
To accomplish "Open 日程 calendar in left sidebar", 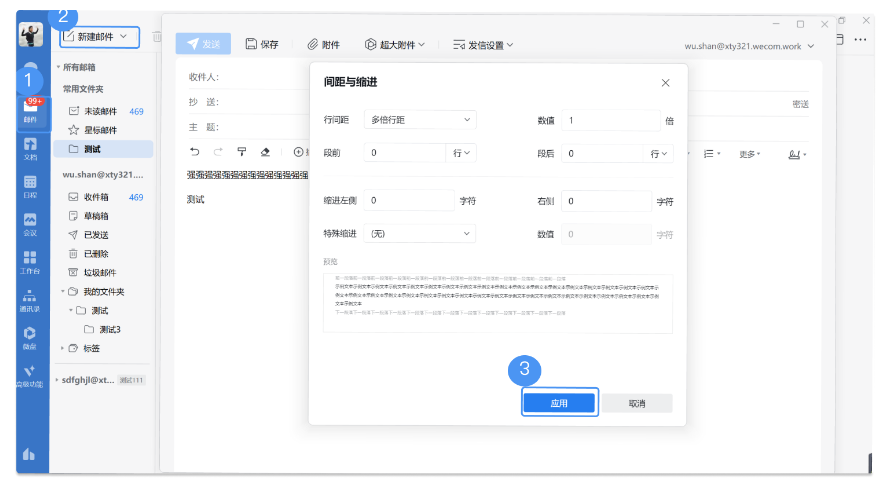I will pos(30,186).
